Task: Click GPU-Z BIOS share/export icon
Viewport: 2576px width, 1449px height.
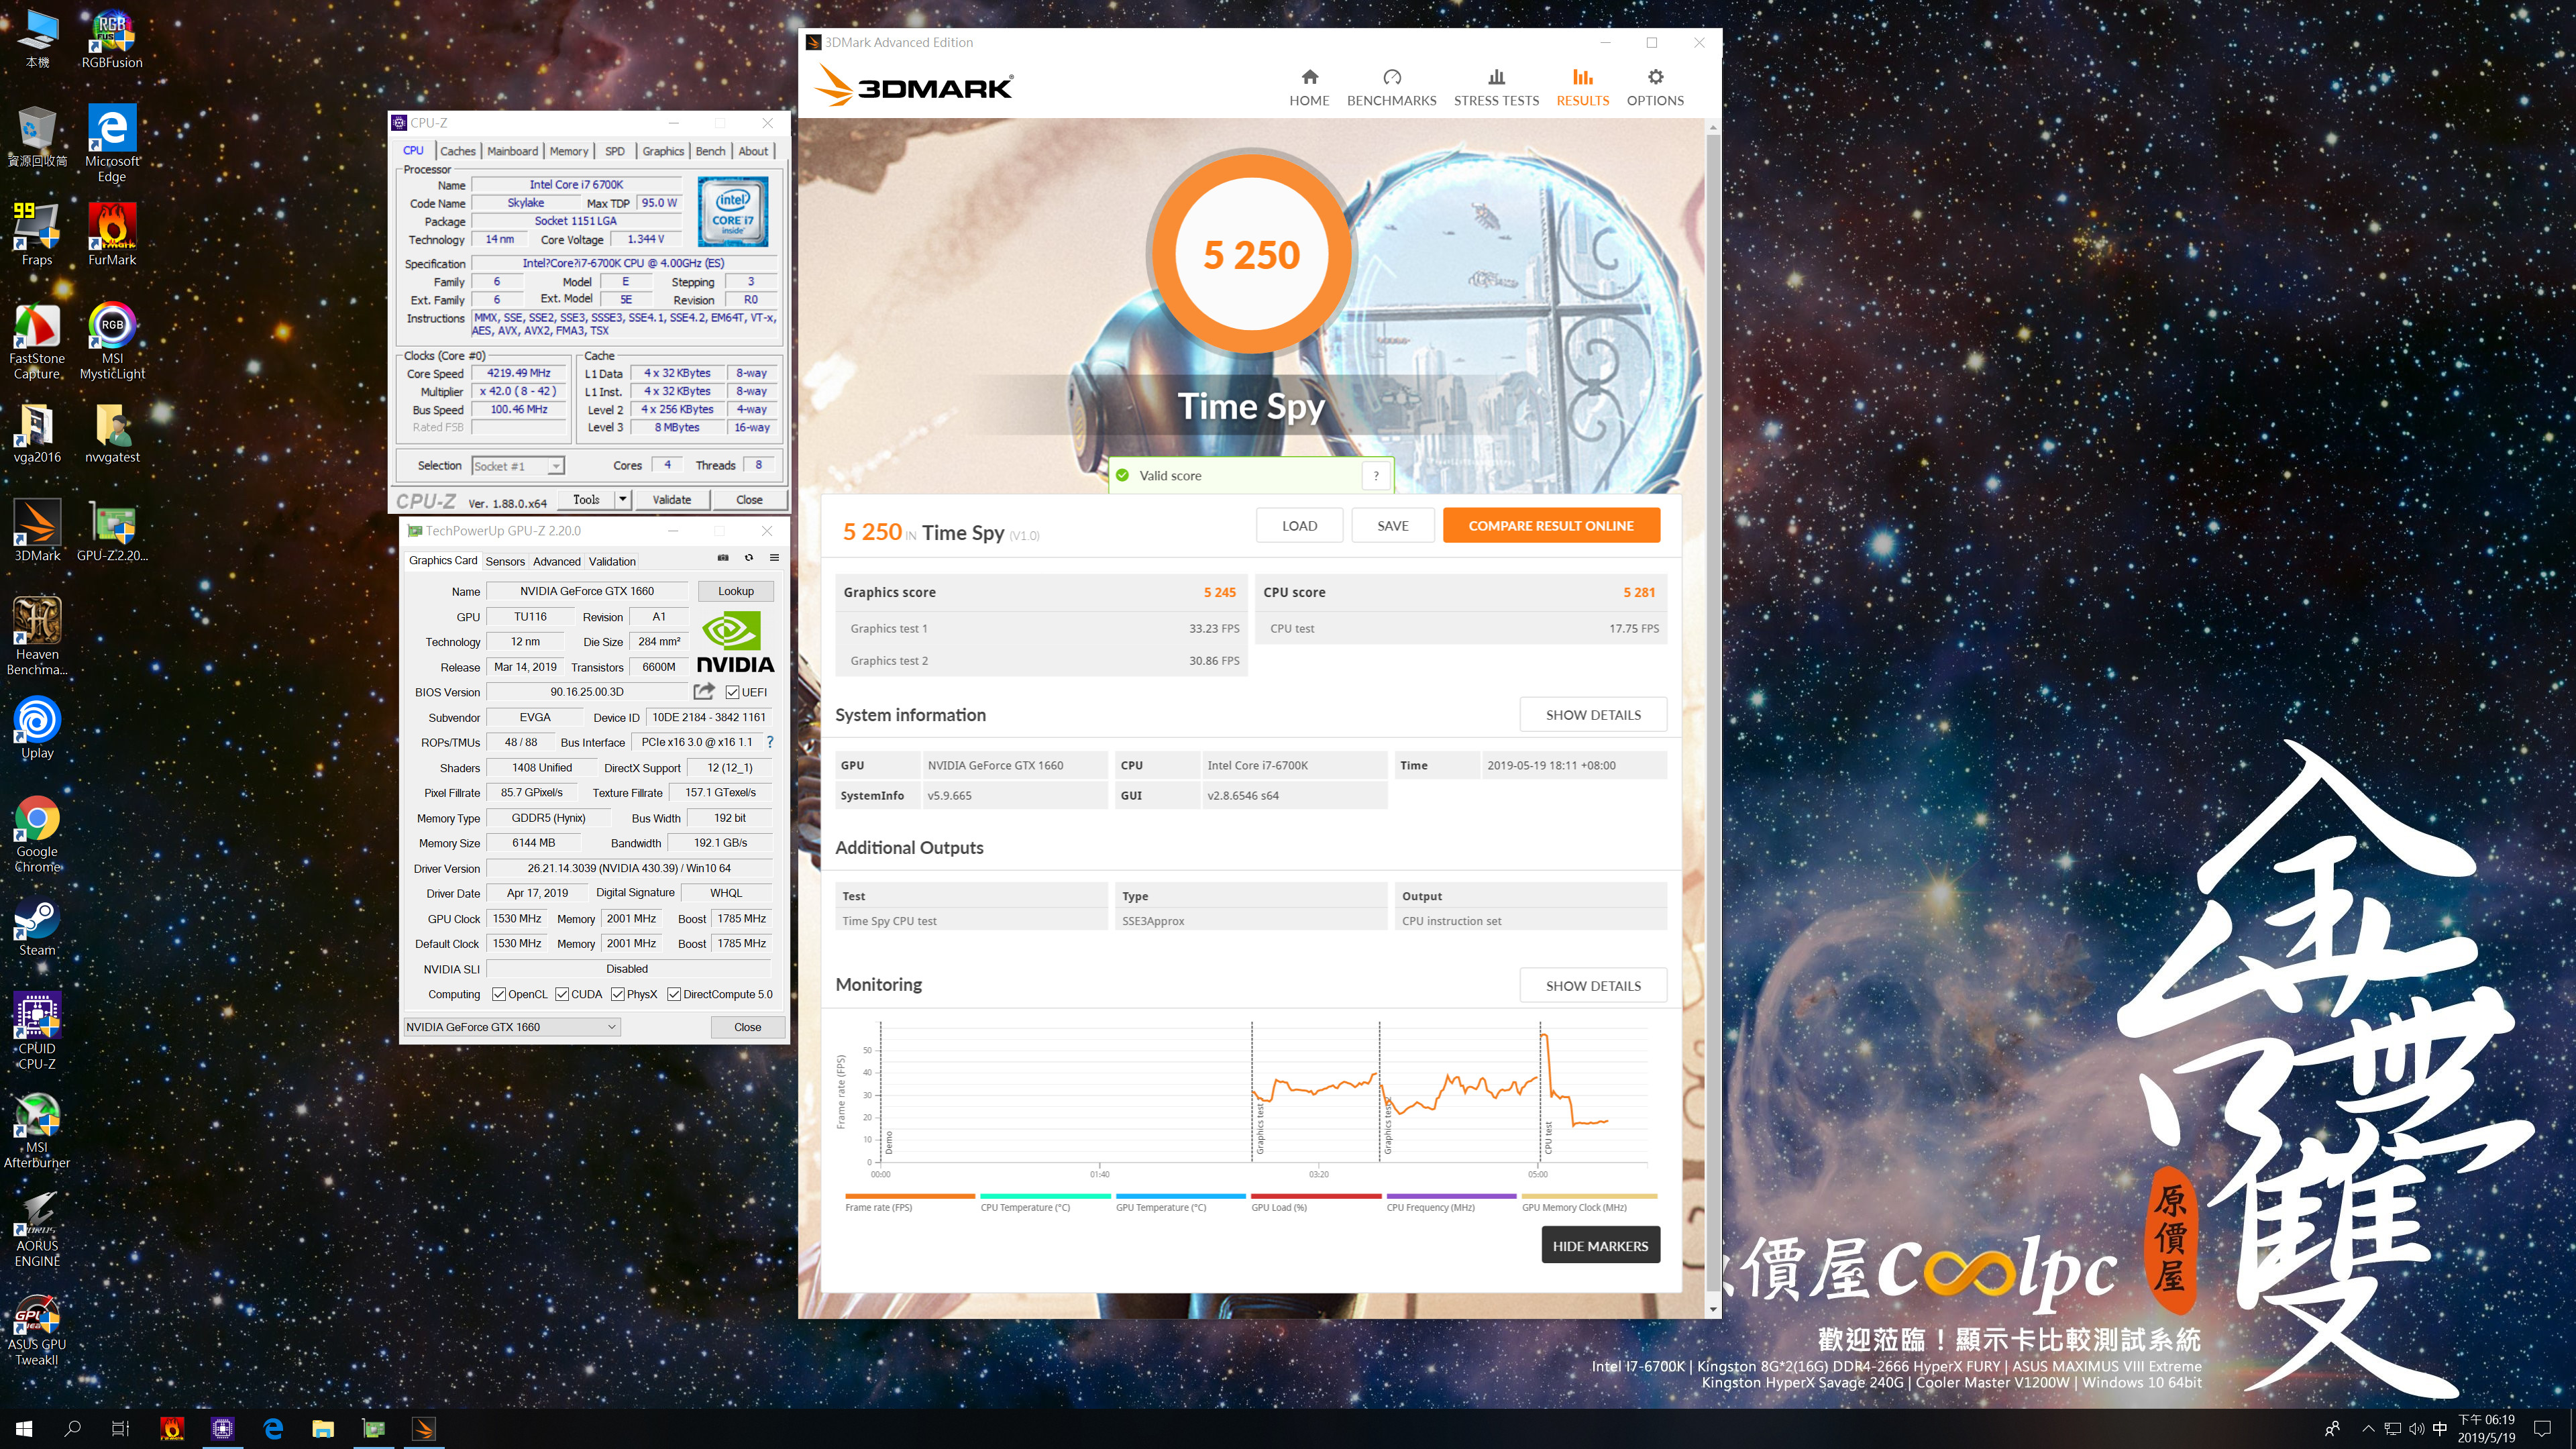Action: pyautogui.click(x=704, y=691)
